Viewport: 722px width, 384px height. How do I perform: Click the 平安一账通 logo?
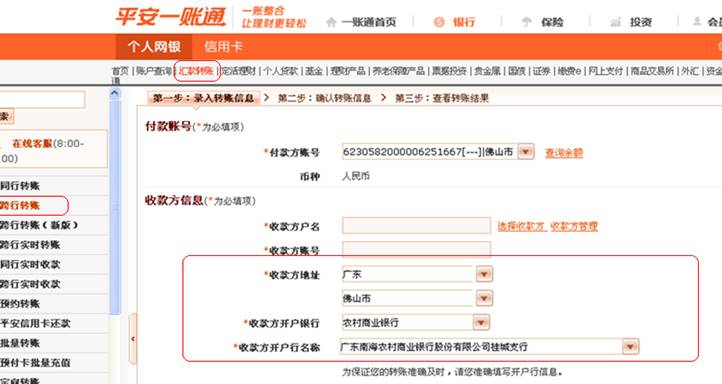170,17
